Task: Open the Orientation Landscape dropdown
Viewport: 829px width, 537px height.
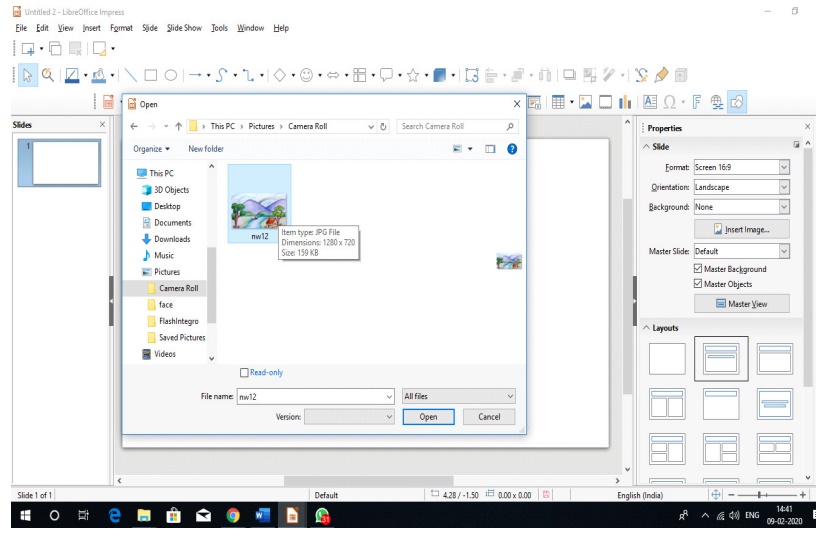Action: [x=784, y=187]
